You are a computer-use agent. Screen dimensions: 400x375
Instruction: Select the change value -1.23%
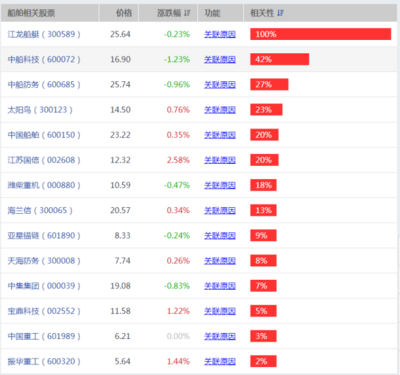point(177,59)
